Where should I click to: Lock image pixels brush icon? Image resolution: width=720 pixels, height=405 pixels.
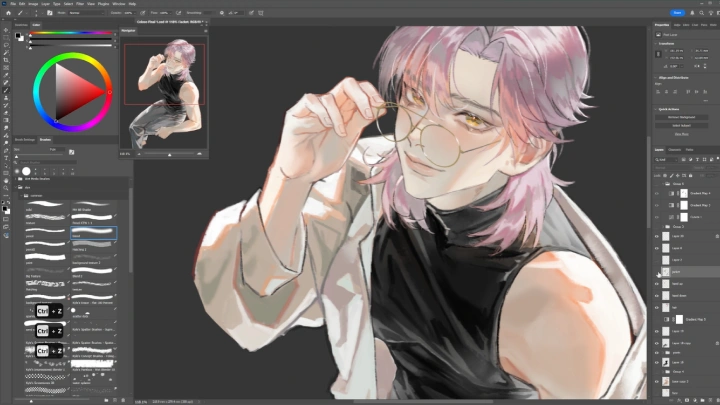(671, 175)
